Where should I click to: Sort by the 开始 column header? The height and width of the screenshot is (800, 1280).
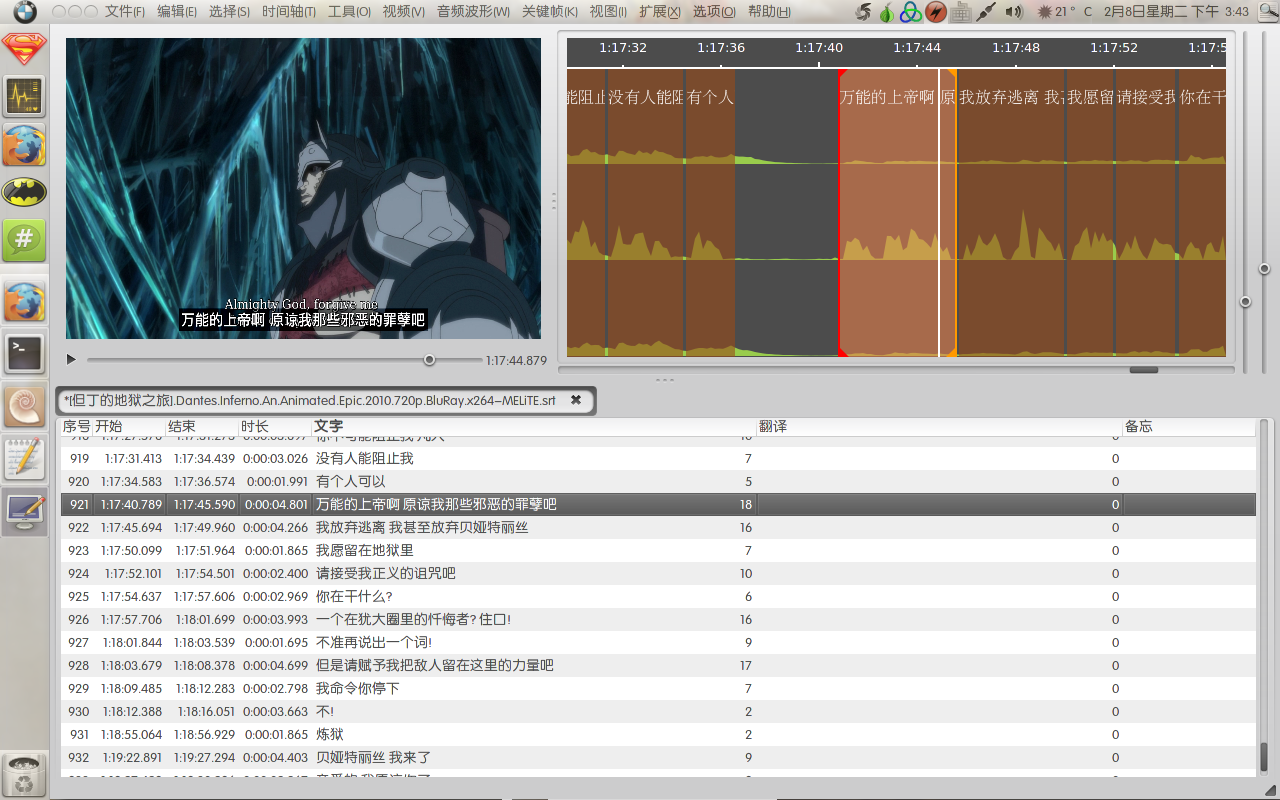[x=128, y=427]
